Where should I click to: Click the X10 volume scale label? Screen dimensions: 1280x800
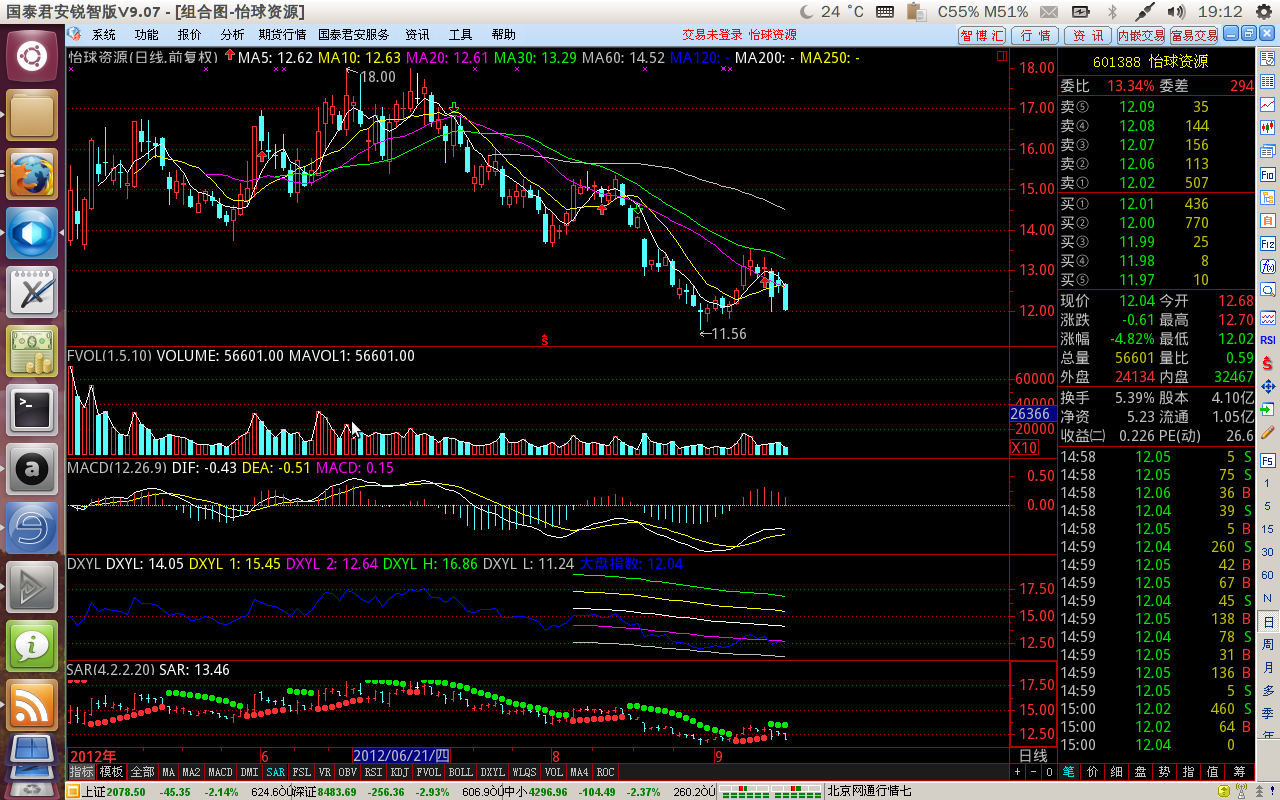(1025, 448)
